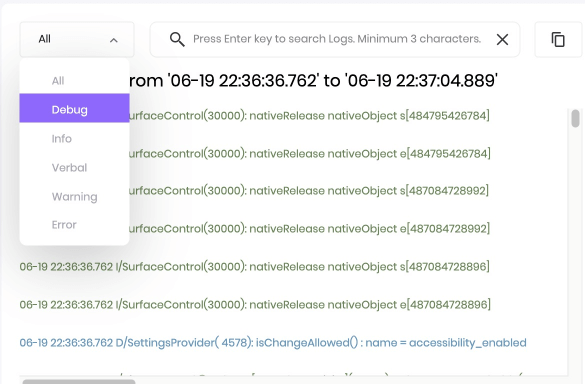The image size is (585, 384).
Task: Click log line nativeObject e[484795426784]
Action: point(310,153)
